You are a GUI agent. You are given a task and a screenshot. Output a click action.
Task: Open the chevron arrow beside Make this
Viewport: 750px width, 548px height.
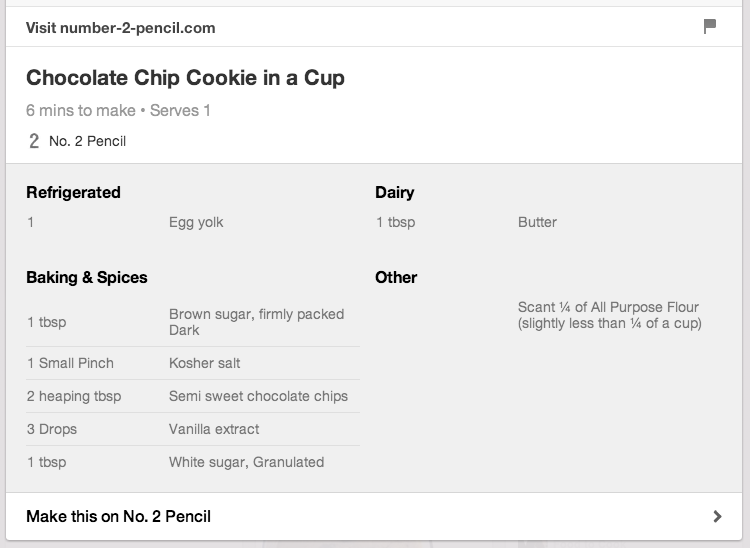pos(717,516)
